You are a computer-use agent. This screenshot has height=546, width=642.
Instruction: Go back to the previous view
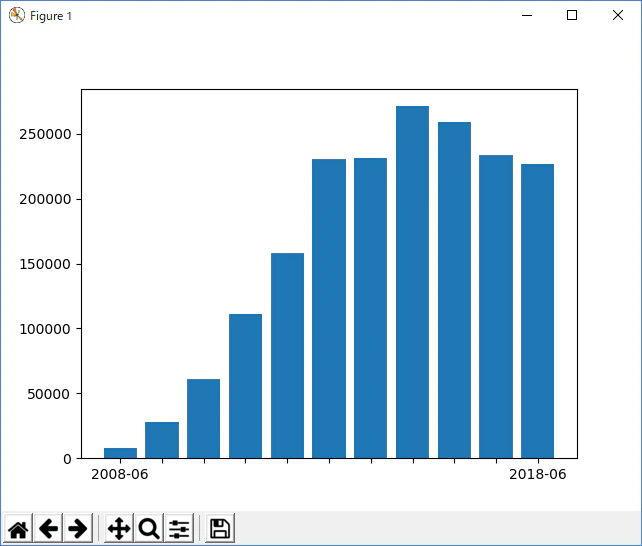(x=48, y=528)
